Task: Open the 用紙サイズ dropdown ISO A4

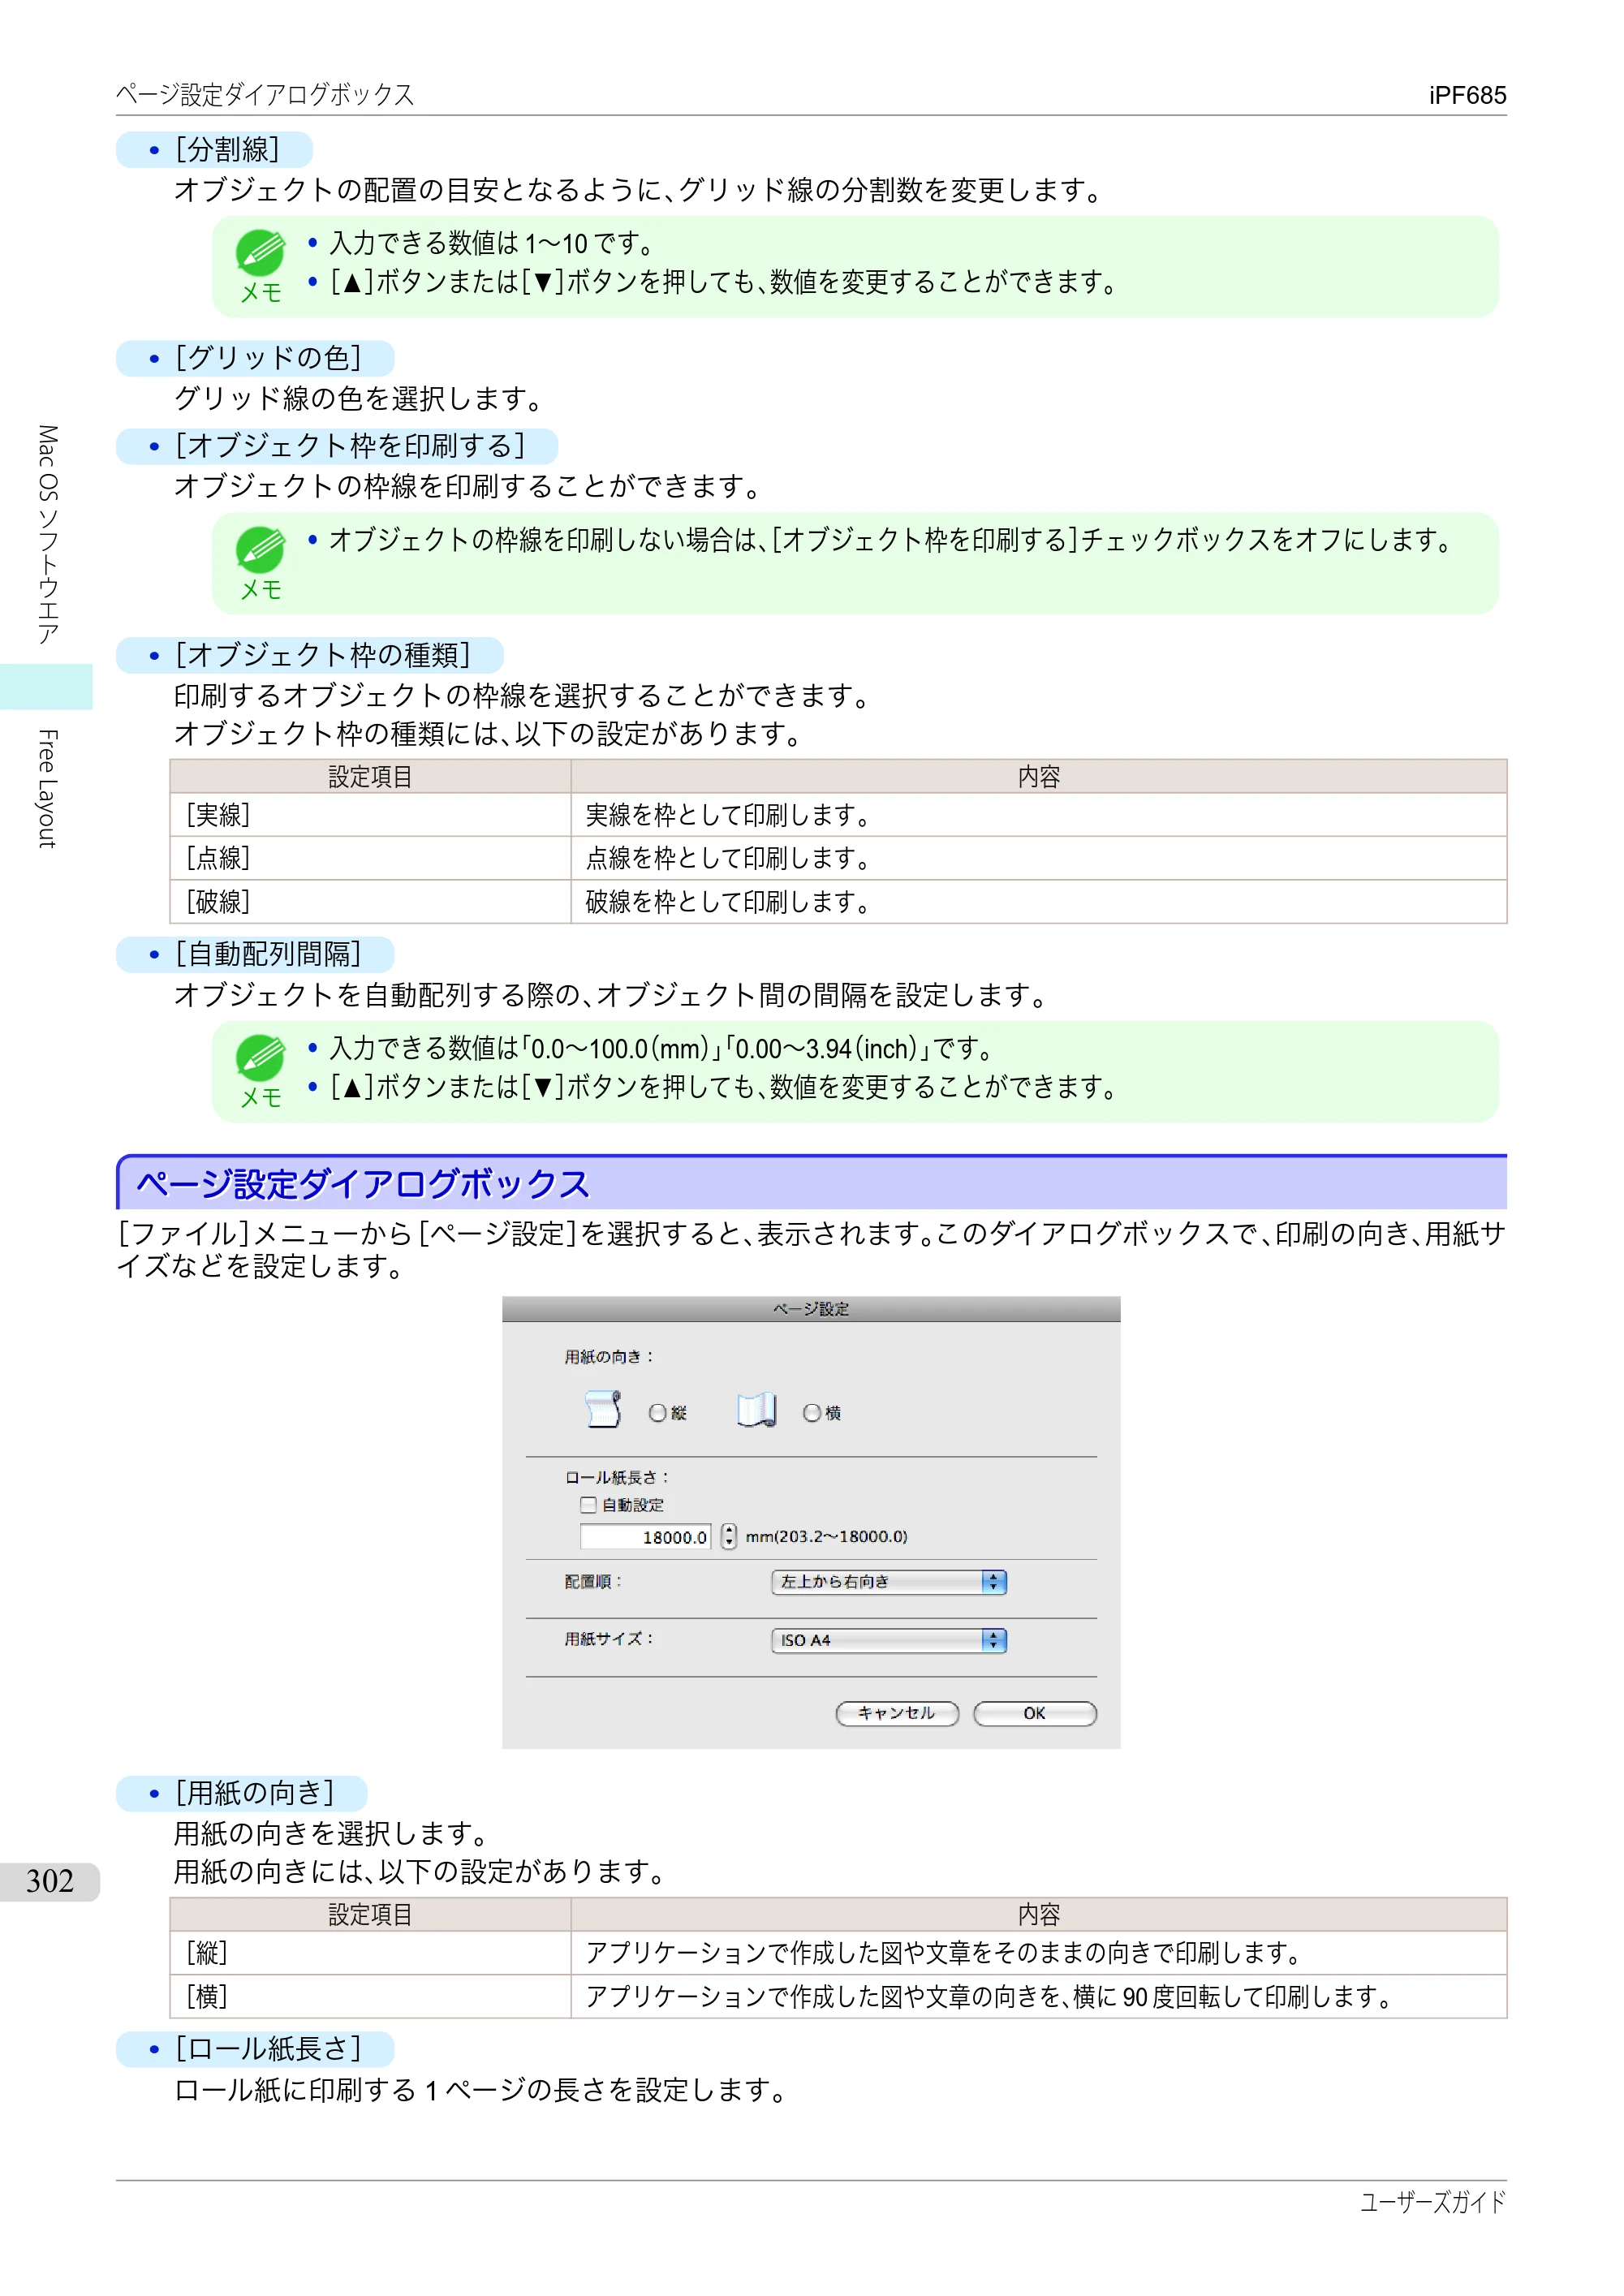Action: tap(889, 1641)
